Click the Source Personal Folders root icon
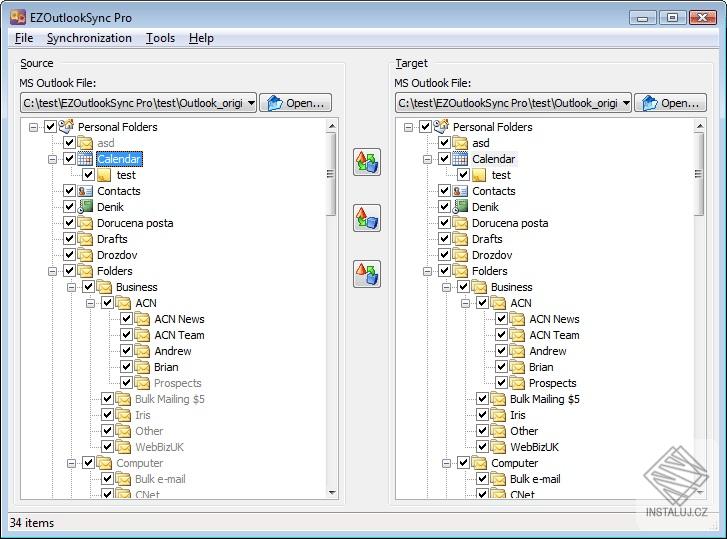The height and width of the screenshot is (539, 727). click(66, 127)
